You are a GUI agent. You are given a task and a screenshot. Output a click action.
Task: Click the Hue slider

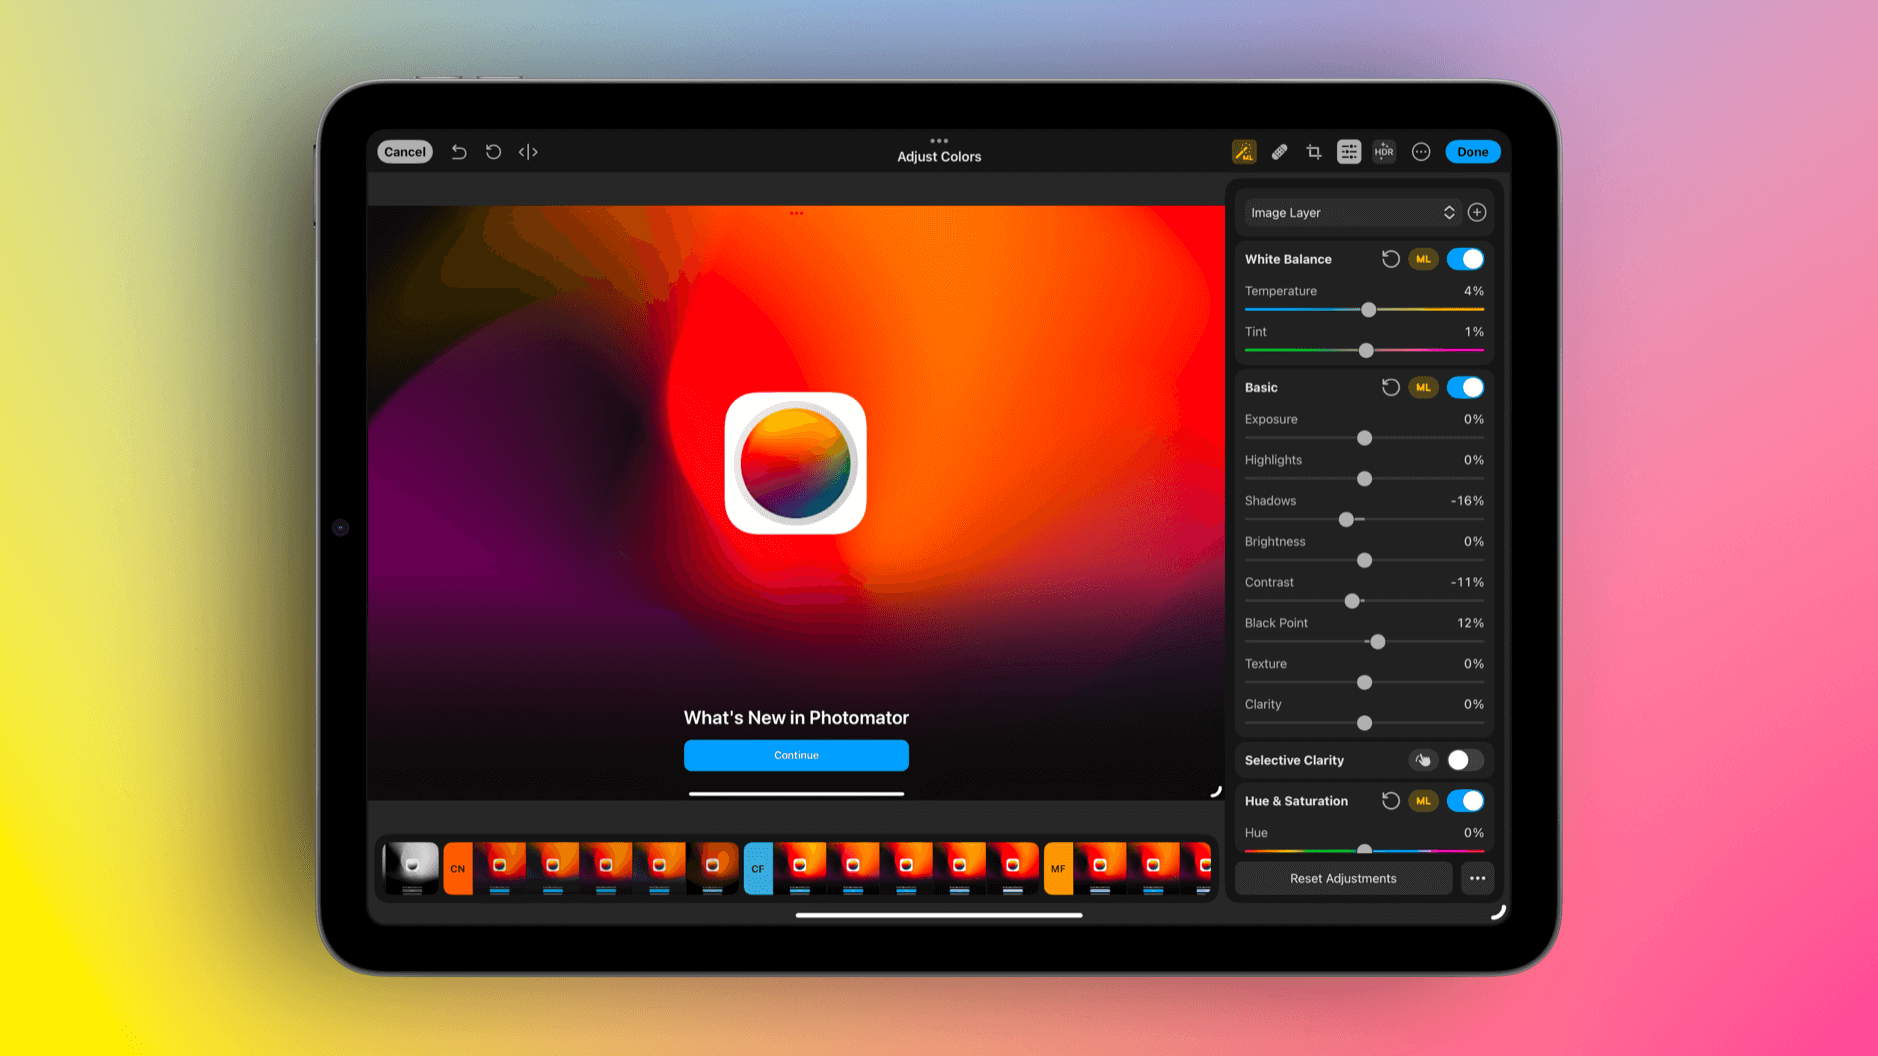(x=1364, y=850)
